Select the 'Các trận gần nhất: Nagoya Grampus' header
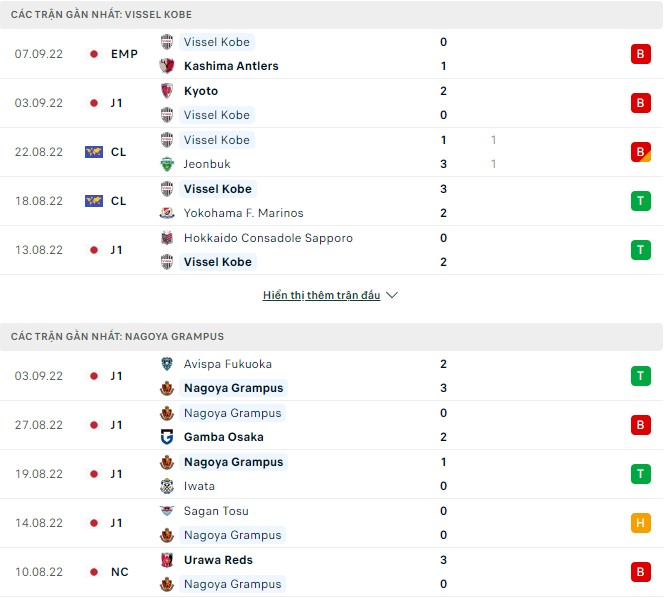The width and height of the screenshot is (669, 598). [x=118, y=337]
